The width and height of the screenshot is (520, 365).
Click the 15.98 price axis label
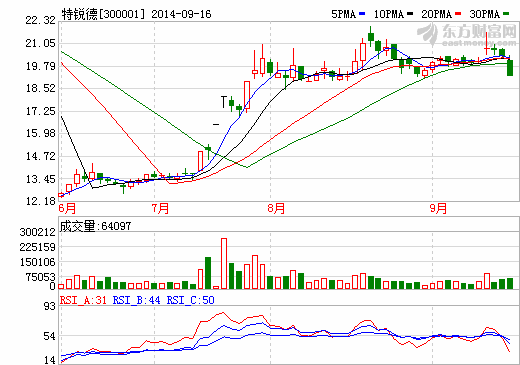pos(41,133)
